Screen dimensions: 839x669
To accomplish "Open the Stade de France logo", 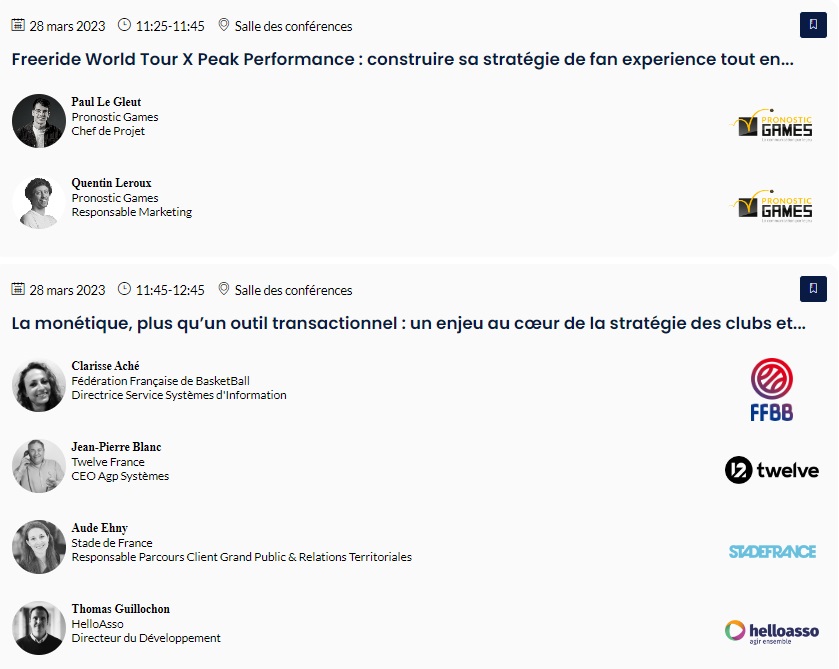I will pos(772,551).
